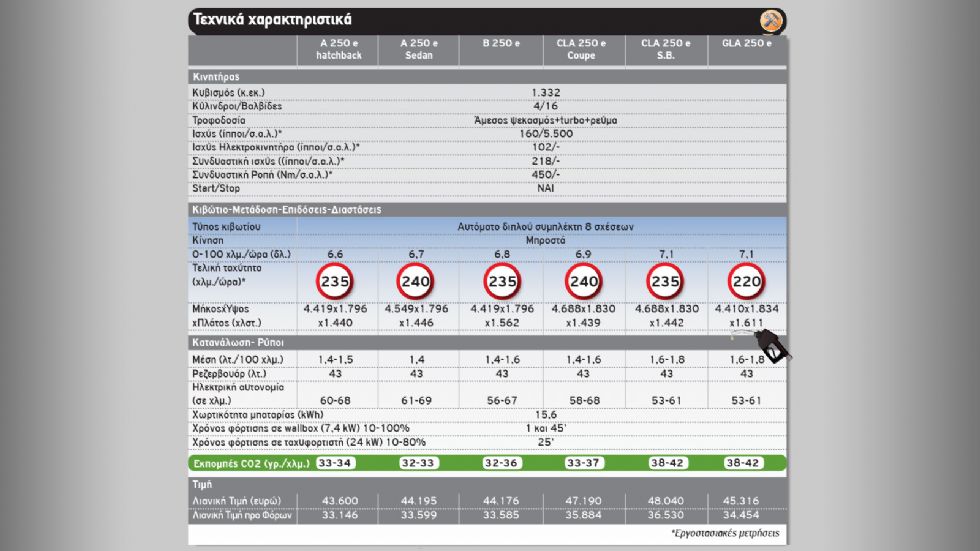Click the drive value 'Μπροστά'
This screenshot has height=551, width=980.
pos(546,241)
